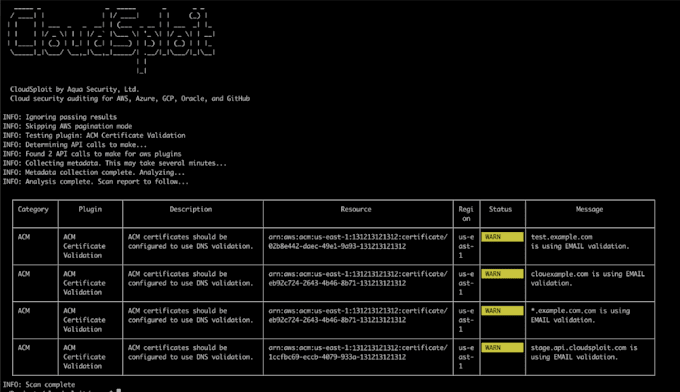Click 'INFO: Found 2 API calls to make' line
This screenshot has height=392, width=680.
[x=92, y=154]
